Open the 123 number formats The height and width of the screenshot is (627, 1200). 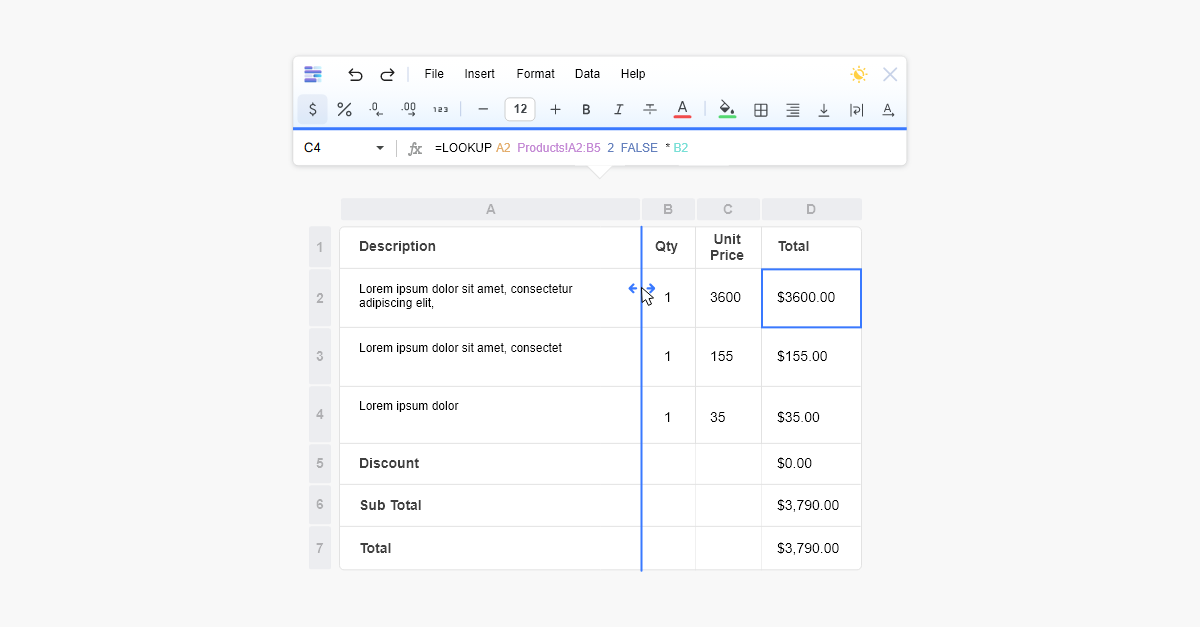click(440, 110)
